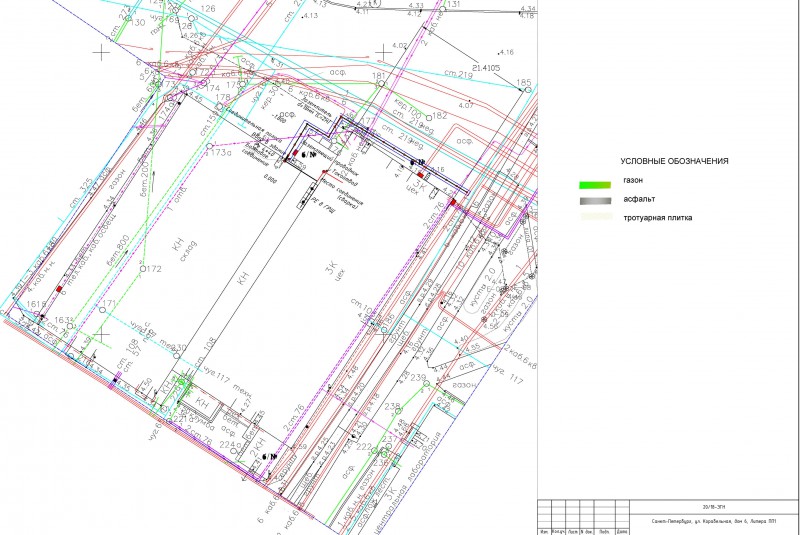Click the green газон legend swatch

(595, 185)
